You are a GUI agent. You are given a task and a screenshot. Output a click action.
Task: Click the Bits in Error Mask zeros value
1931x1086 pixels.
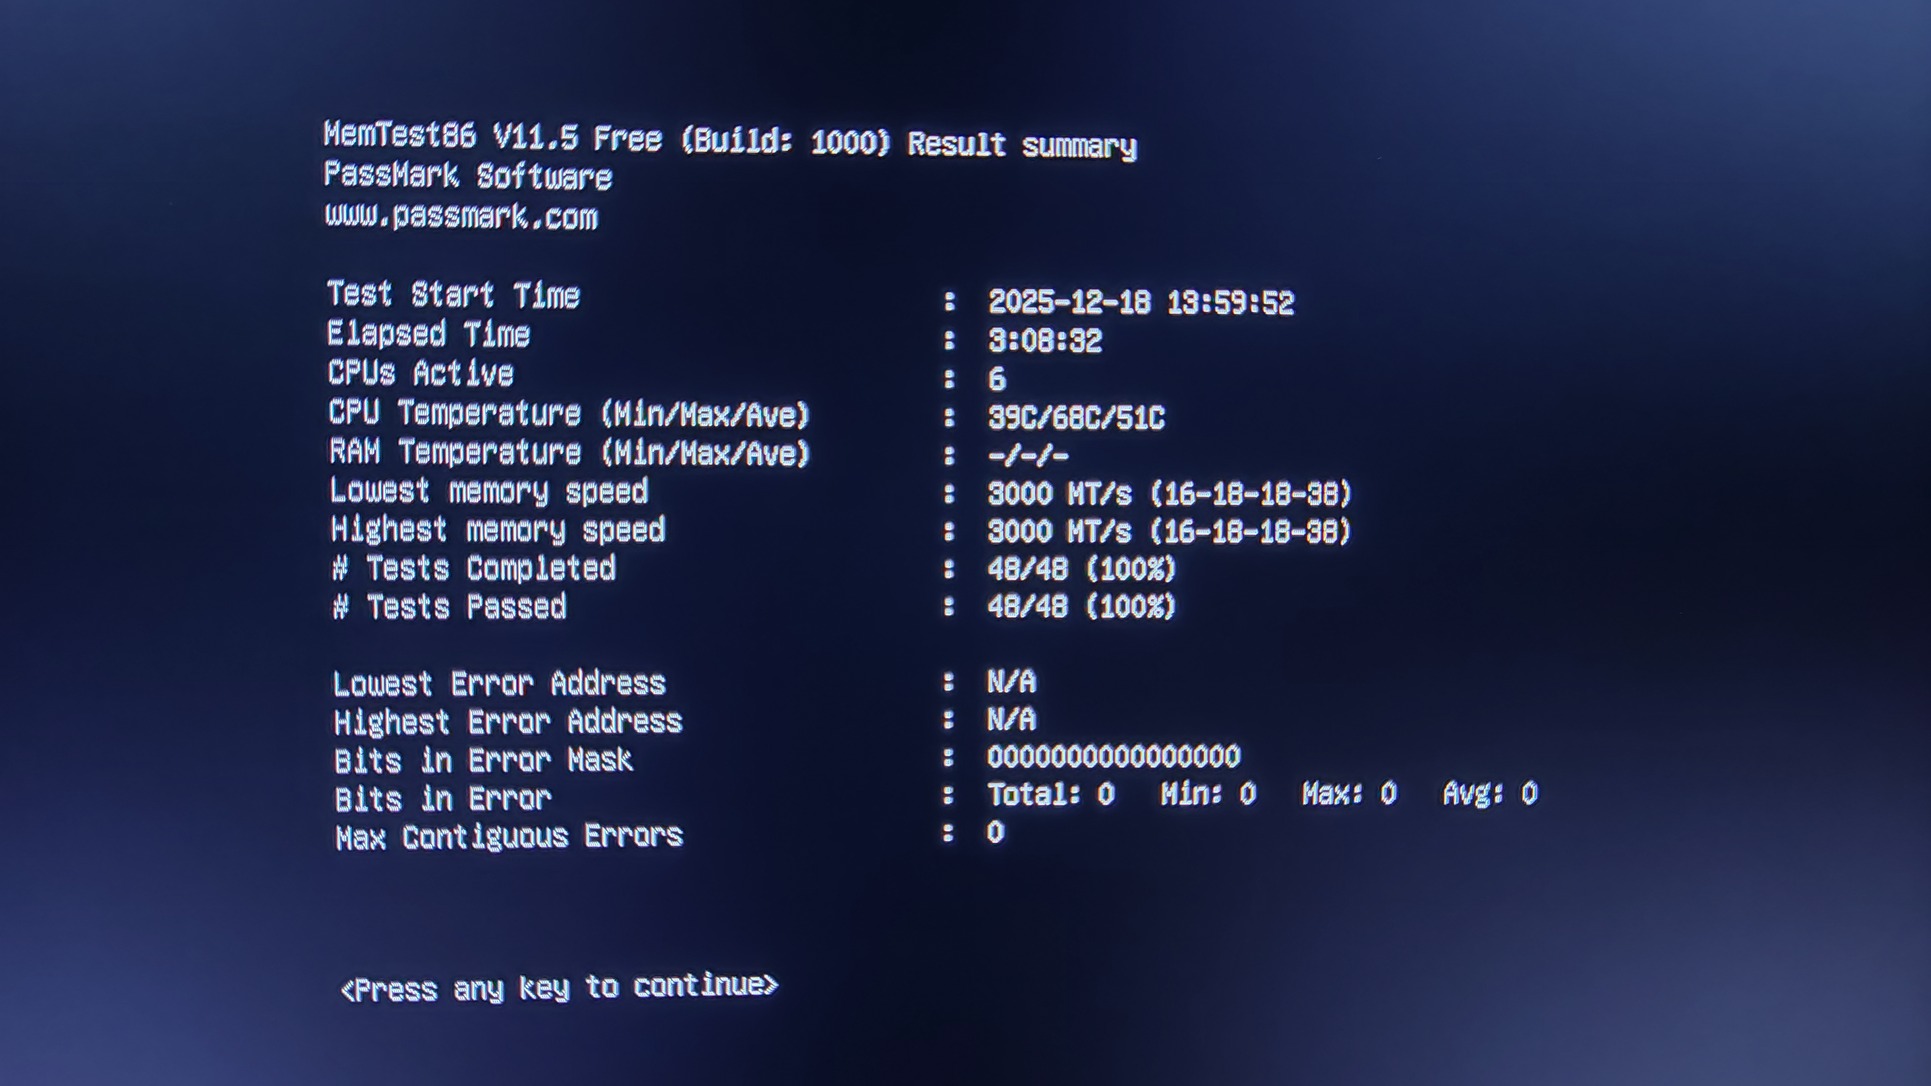pyautogui.click(x=1113, y=756)
